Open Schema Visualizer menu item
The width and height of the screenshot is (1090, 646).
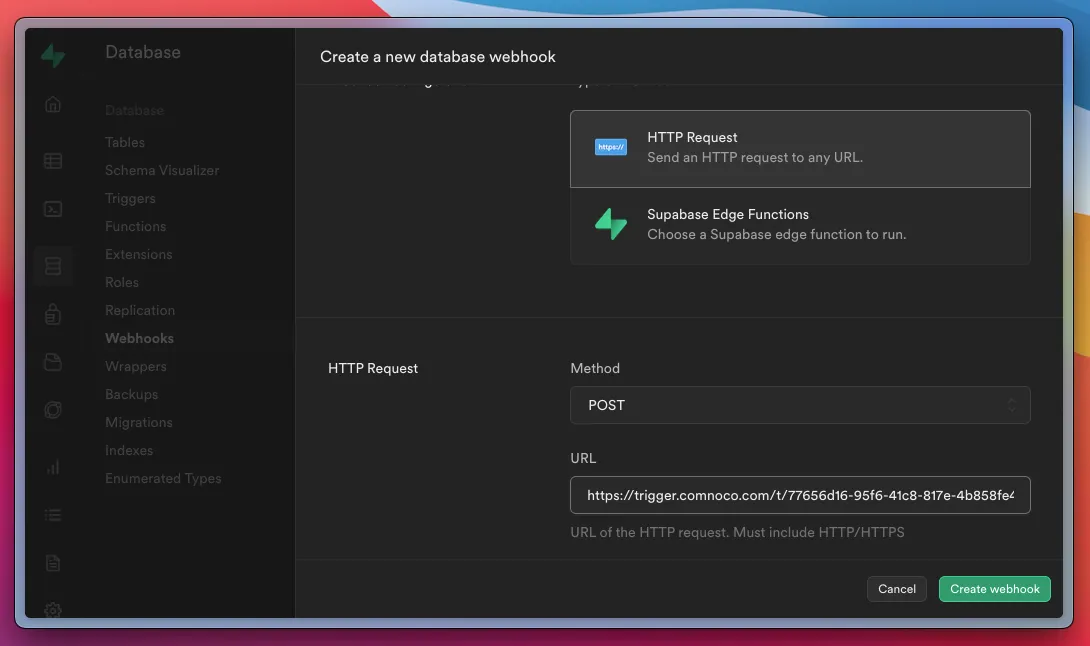[162, 170]
